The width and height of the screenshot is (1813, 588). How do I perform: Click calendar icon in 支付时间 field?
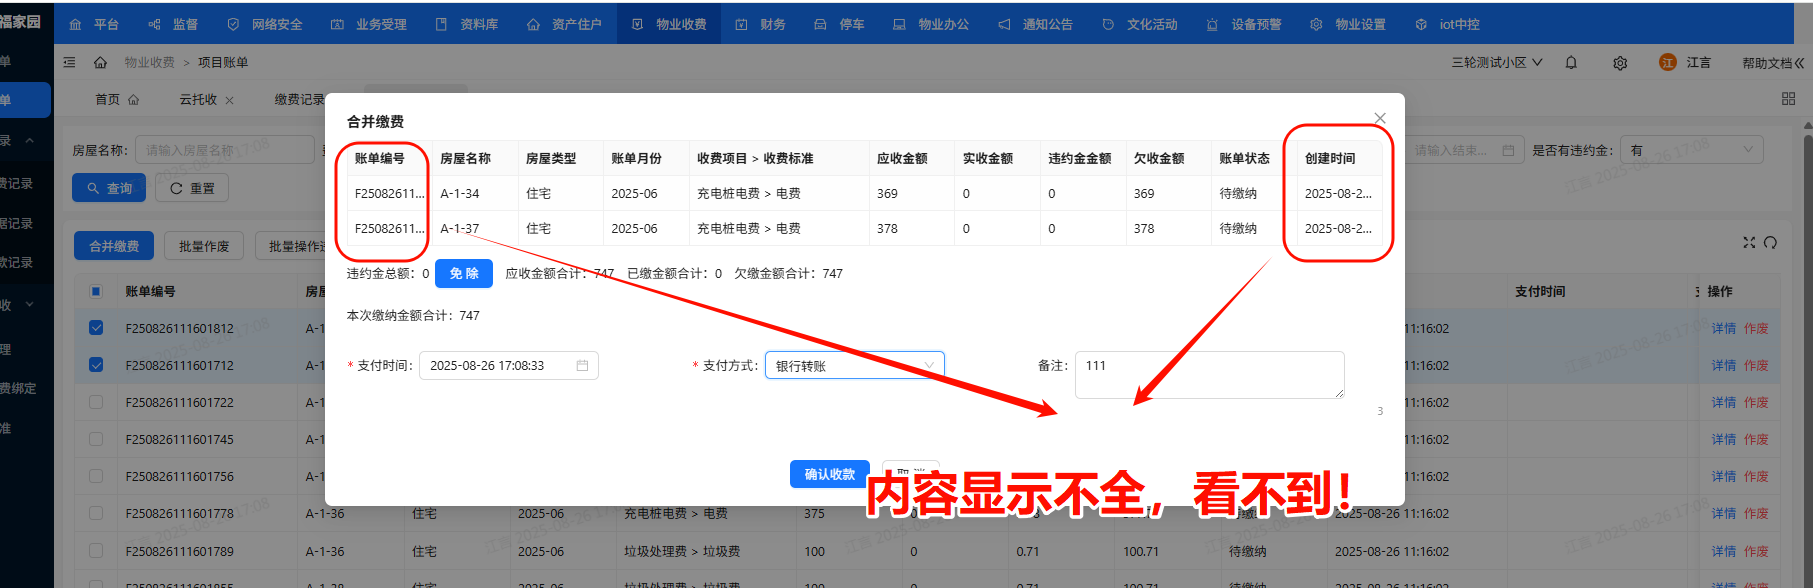(582, 366)
